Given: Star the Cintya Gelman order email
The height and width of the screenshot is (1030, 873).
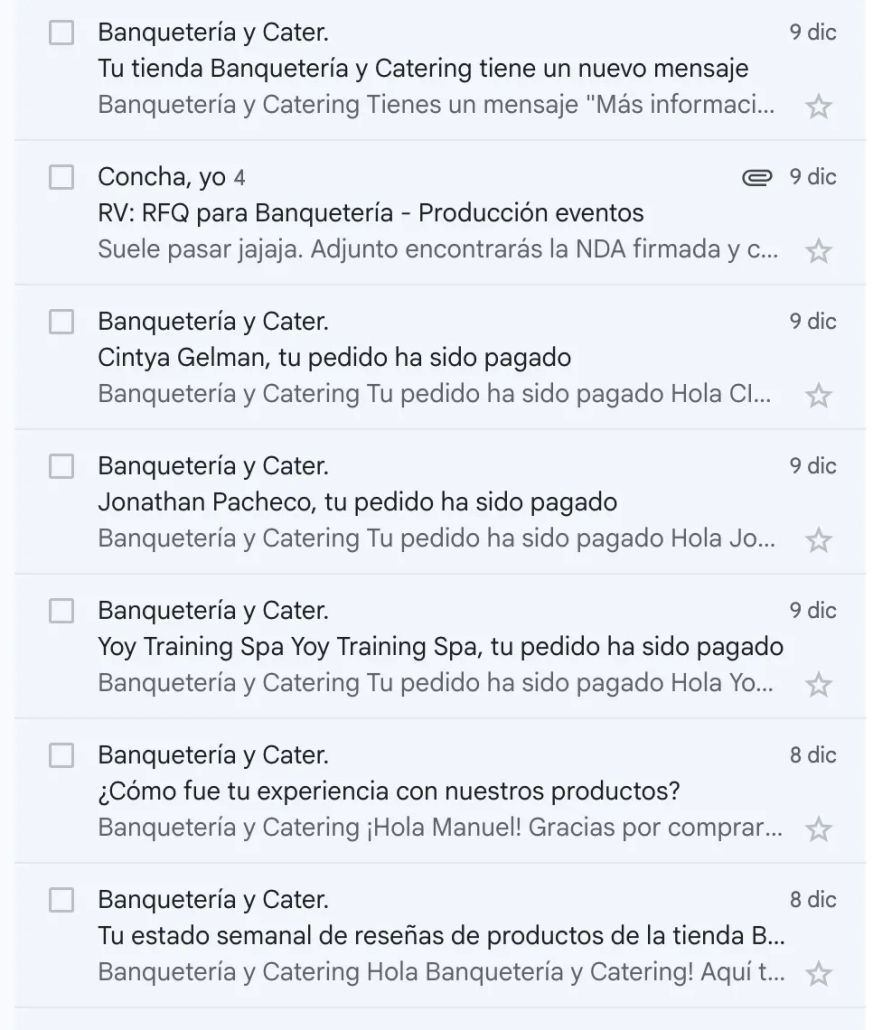Looking at the screenshot, I should pos(818,396).
